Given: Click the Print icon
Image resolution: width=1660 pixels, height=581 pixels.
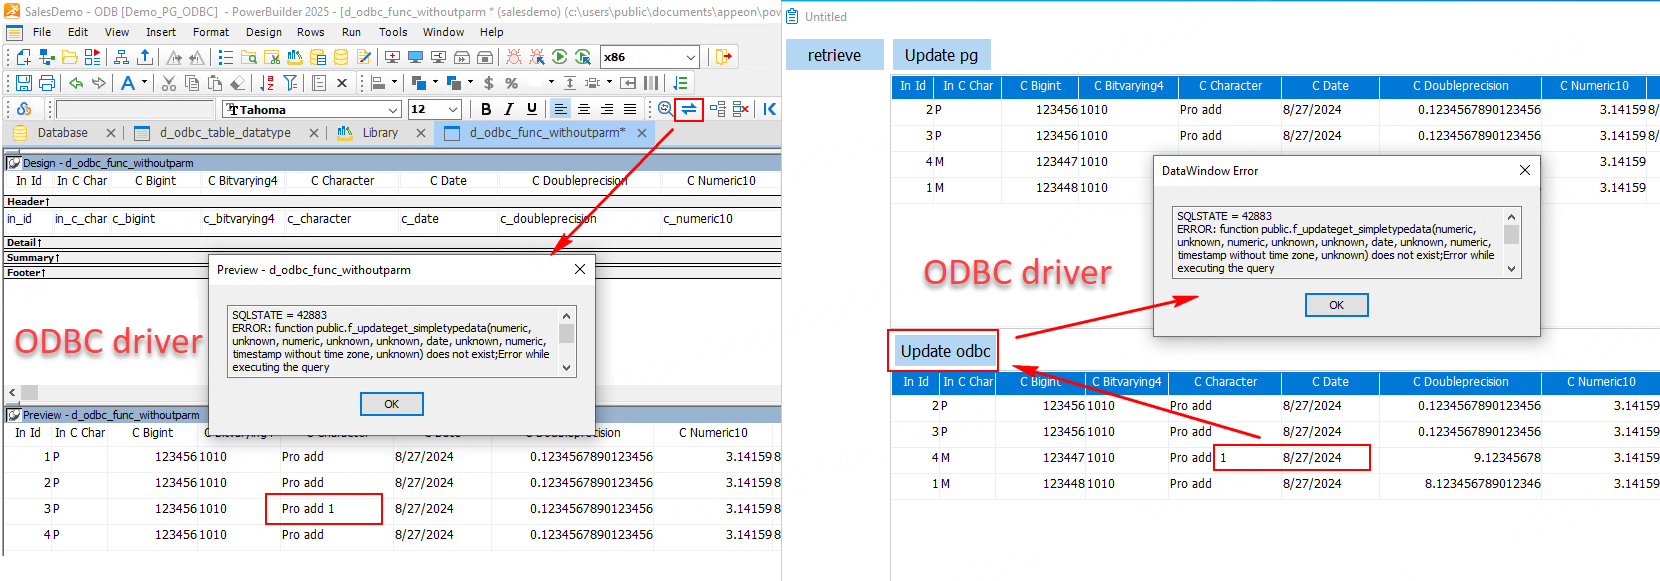Looking at the screenshot, I should tap(47, 83).
